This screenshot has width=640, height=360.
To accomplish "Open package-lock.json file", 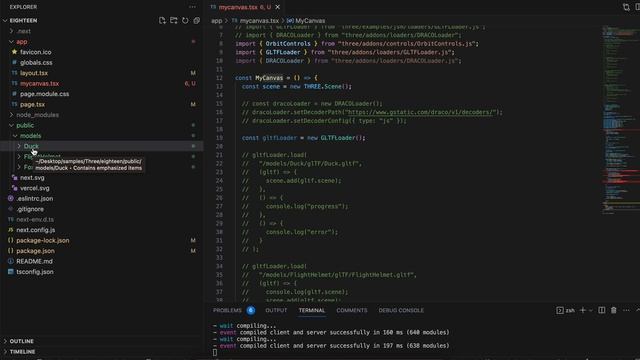I will [x=42, y=240].
